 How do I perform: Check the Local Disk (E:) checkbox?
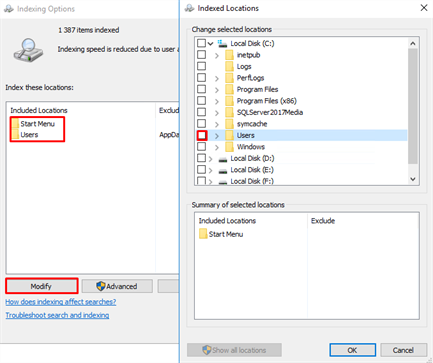click(x=201, y=169)
